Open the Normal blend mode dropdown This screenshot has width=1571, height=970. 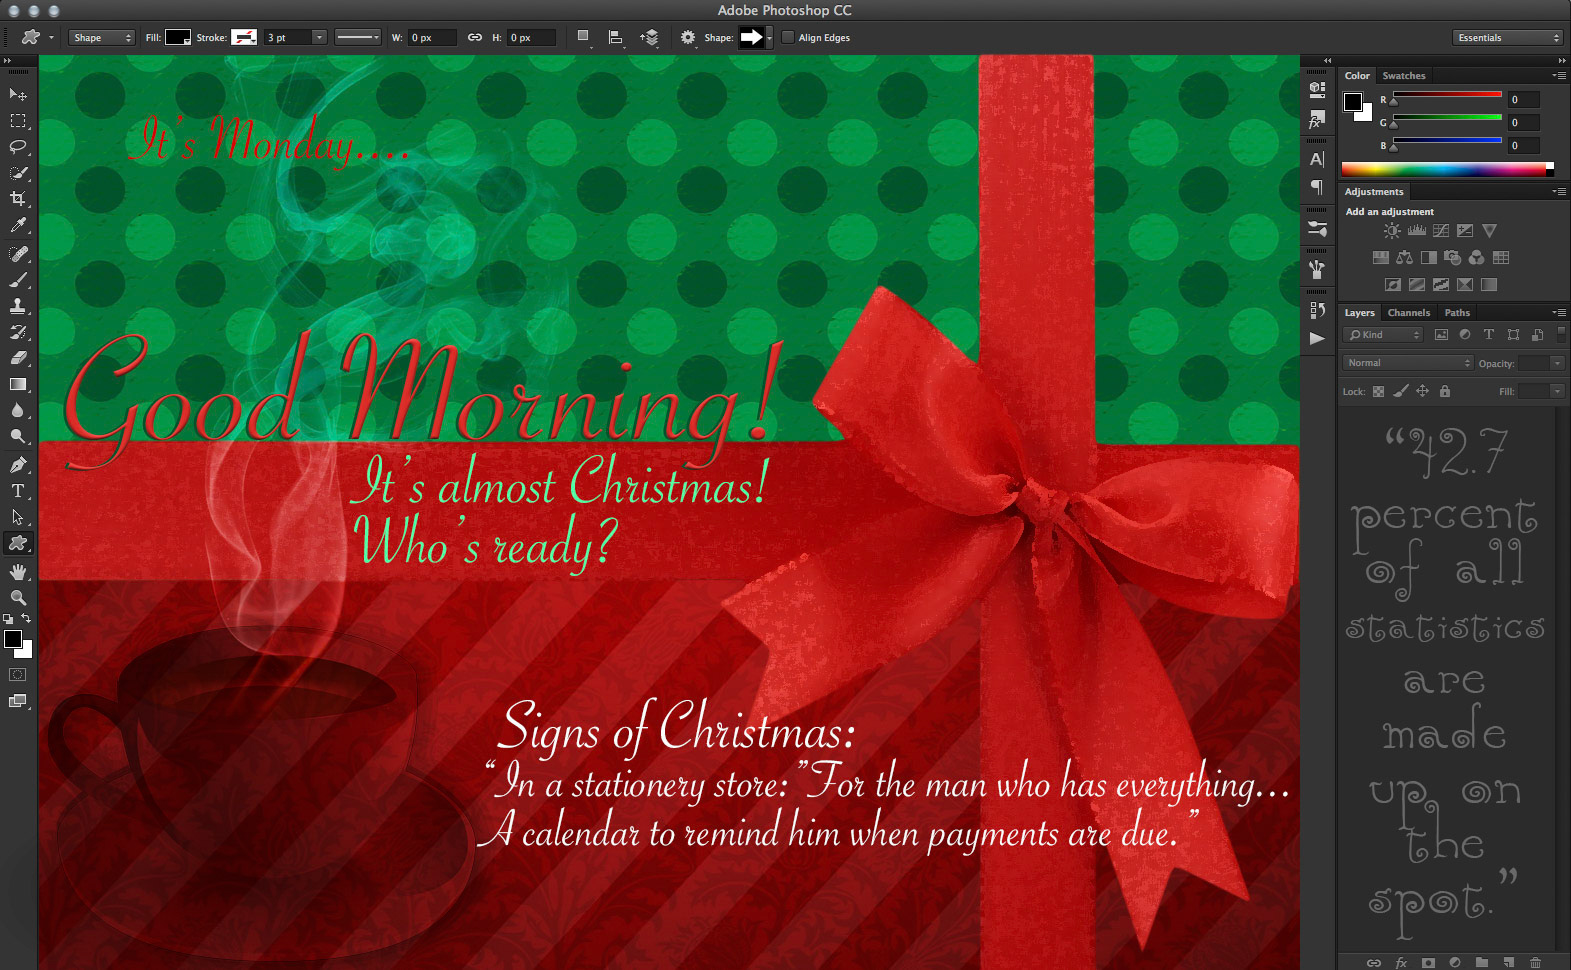(x=1408, y=363)
